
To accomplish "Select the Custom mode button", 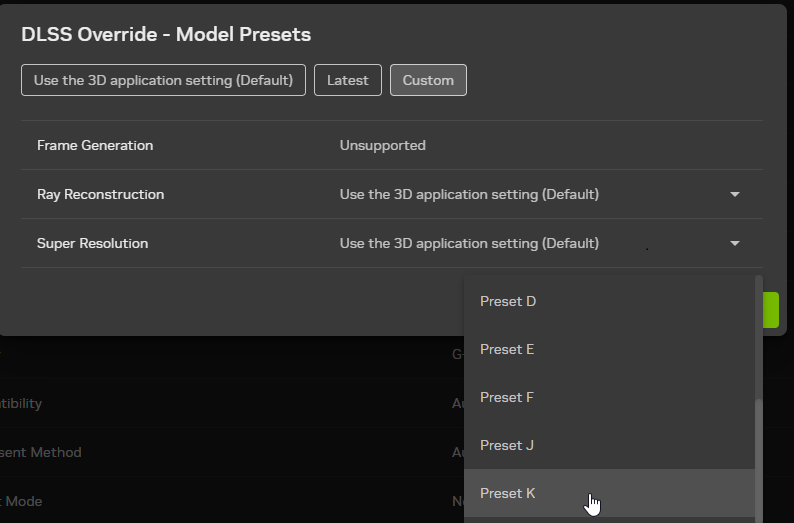I will 428,80.
